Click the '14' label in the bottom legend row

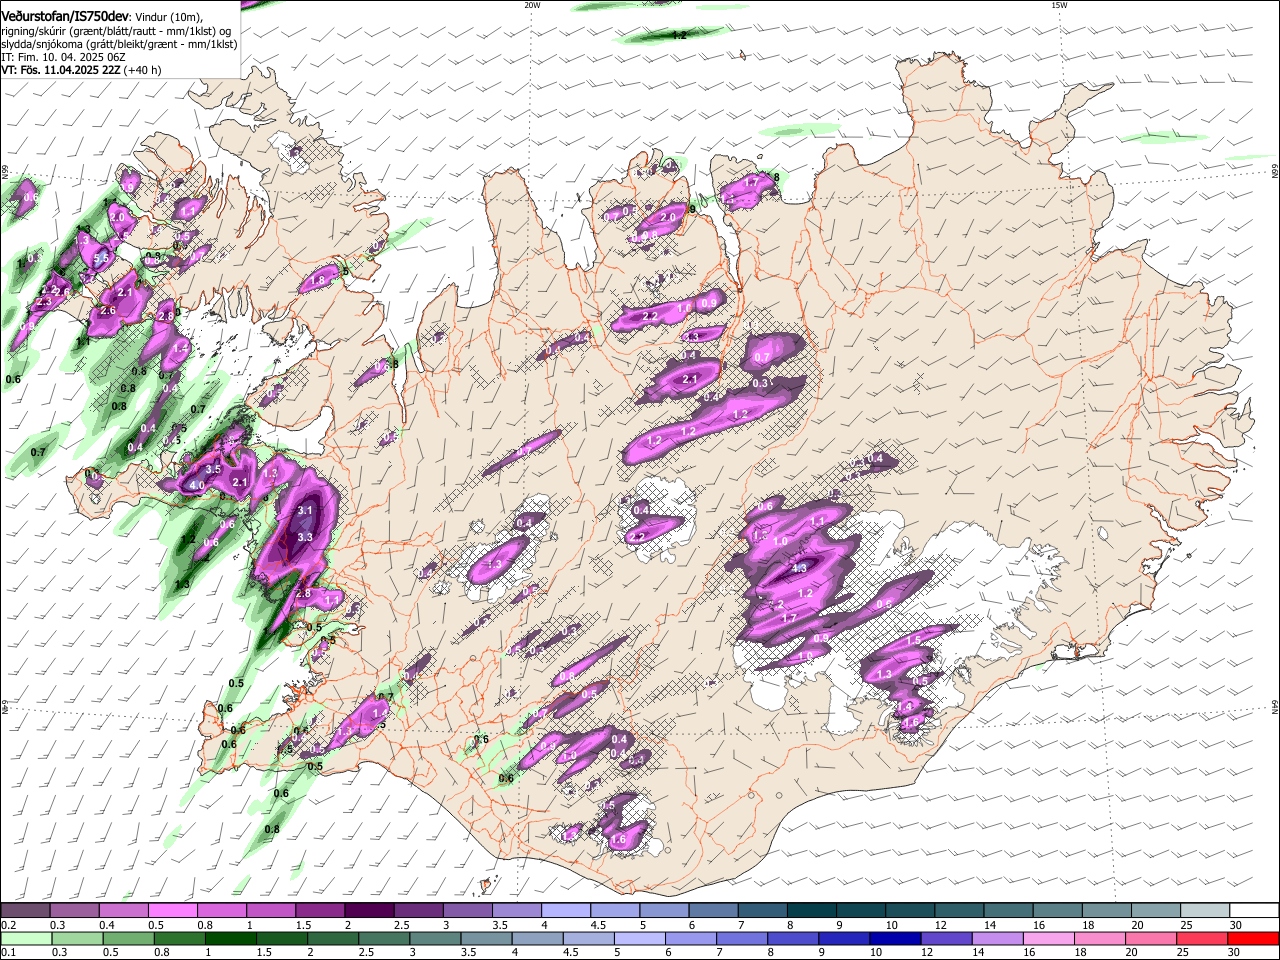(977, 952)
